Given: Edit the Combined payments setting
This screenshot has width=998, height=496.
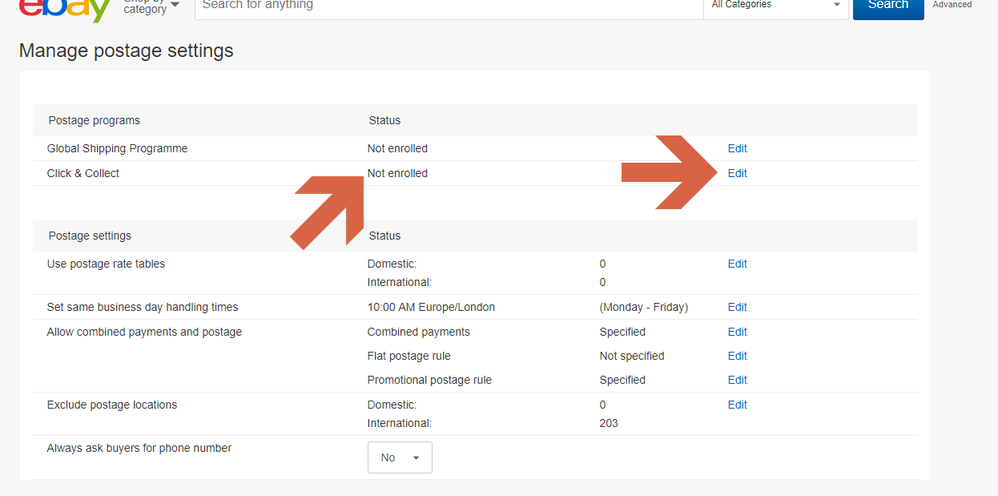Looking at the screenshot, I should [x=737, y=332].
